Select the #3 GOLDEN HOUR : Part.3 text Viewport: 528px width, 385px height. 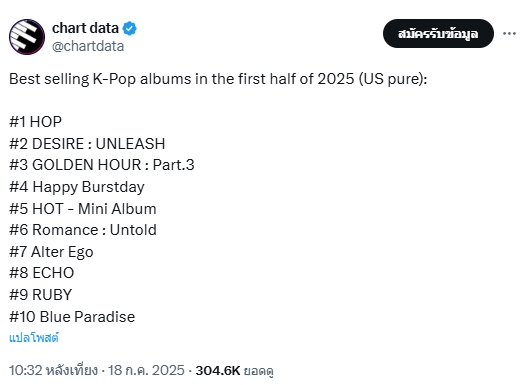[x=102, y=165]
